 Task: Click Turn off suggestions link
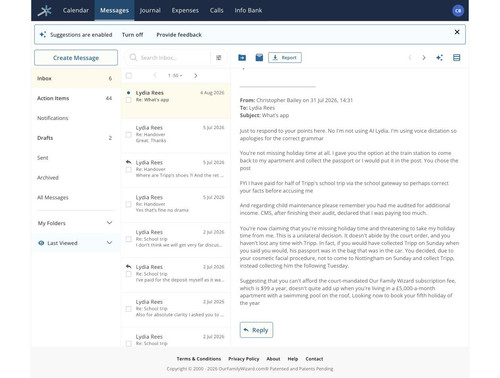click(x=132, y=35)
